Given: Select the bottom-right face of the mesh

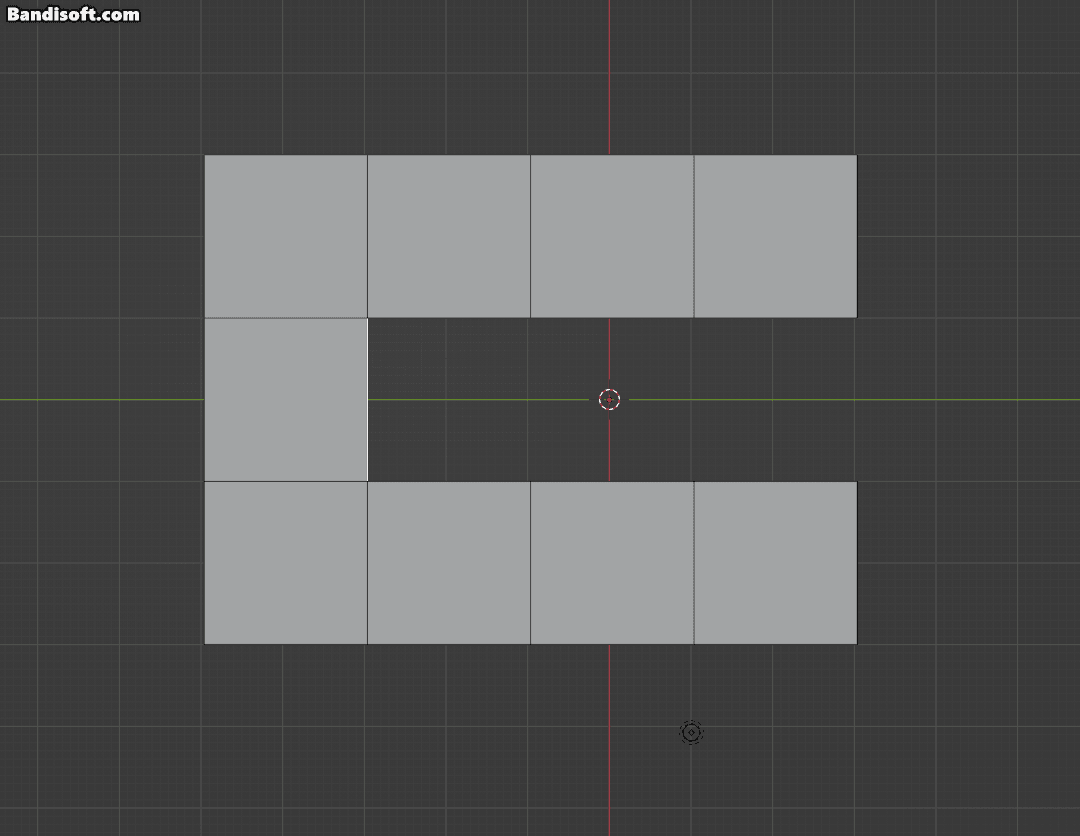Looking at the screenshot, I should click(776, 563).
